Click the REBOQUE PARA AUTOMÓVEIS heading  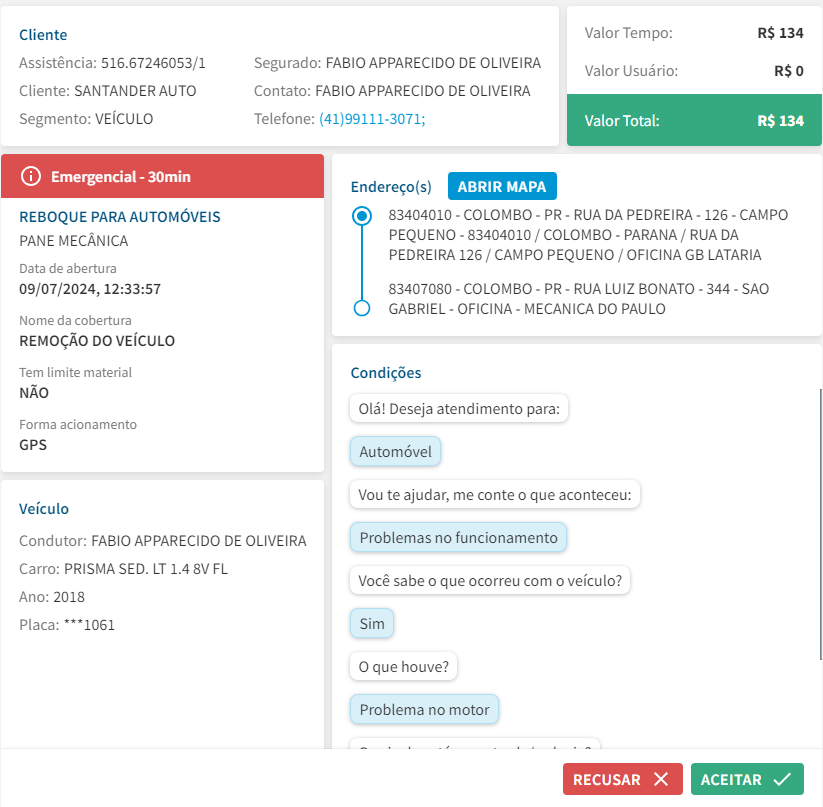click(120, 217)
